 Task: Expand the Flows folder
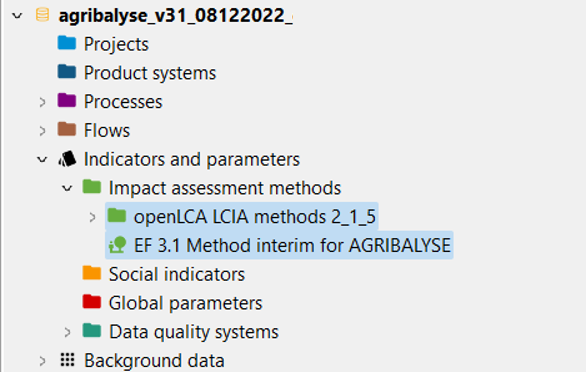click(42, 130)
